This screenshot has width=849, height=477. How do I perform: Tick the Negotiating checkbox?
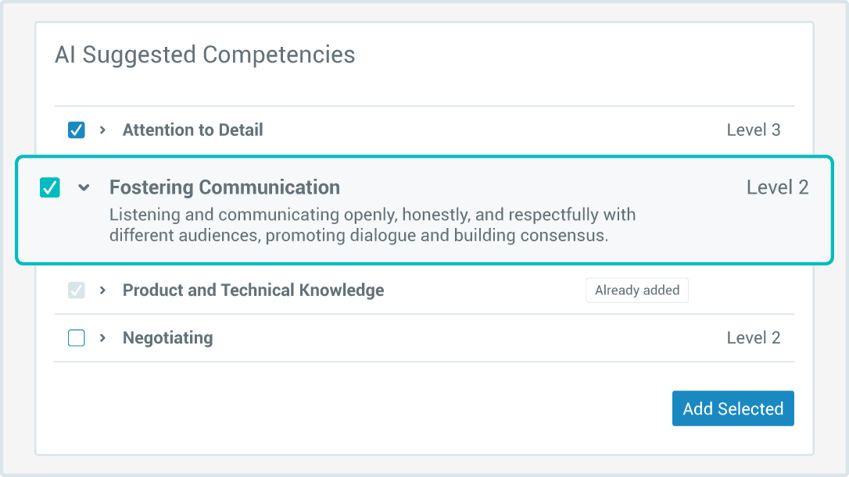click(76, 338)
